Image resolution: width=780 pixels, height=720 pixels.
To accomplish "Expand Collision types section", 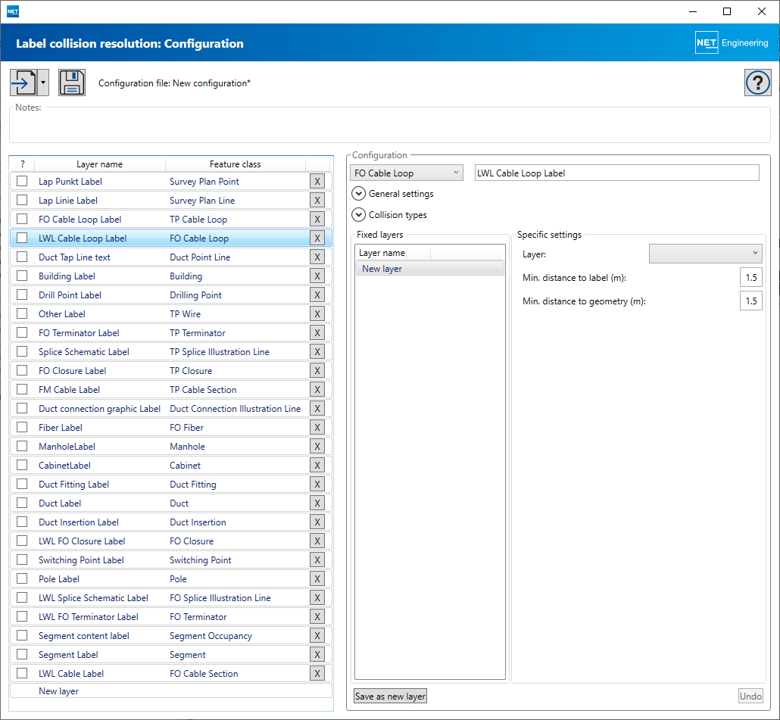I will 359,214.
